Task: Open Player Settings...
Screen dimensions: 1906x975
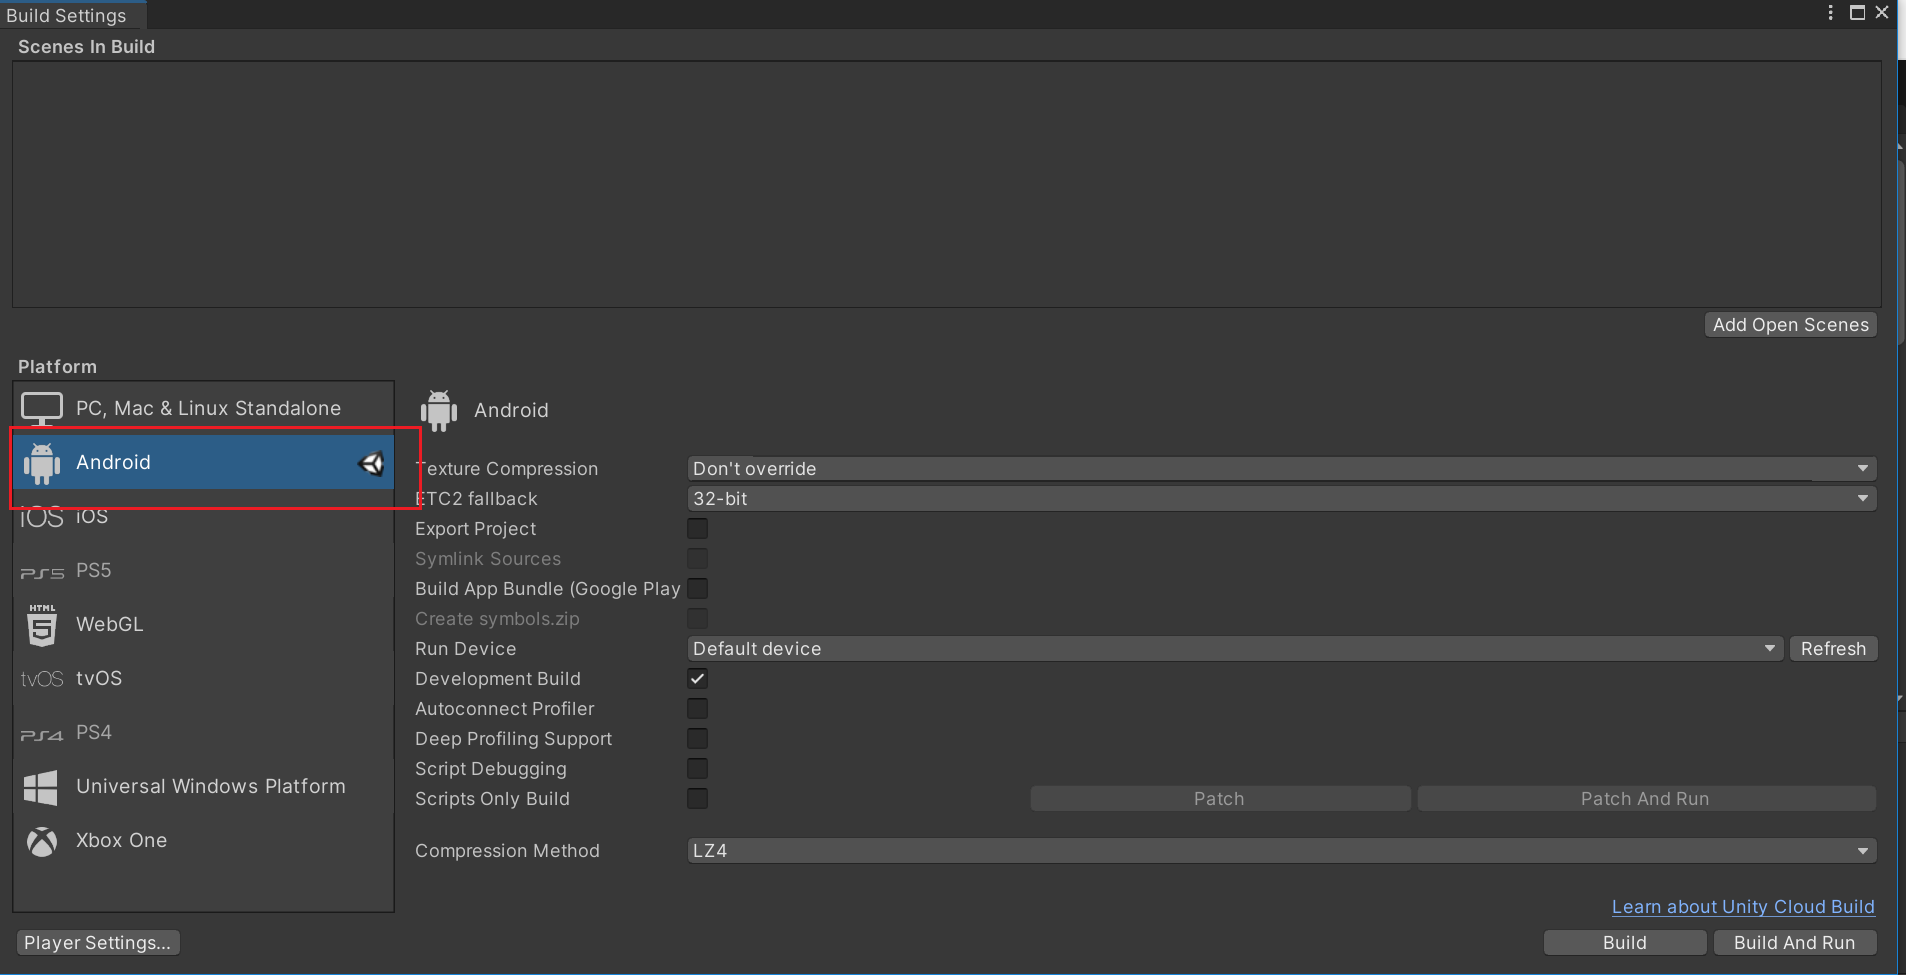Action: (97, 942)
